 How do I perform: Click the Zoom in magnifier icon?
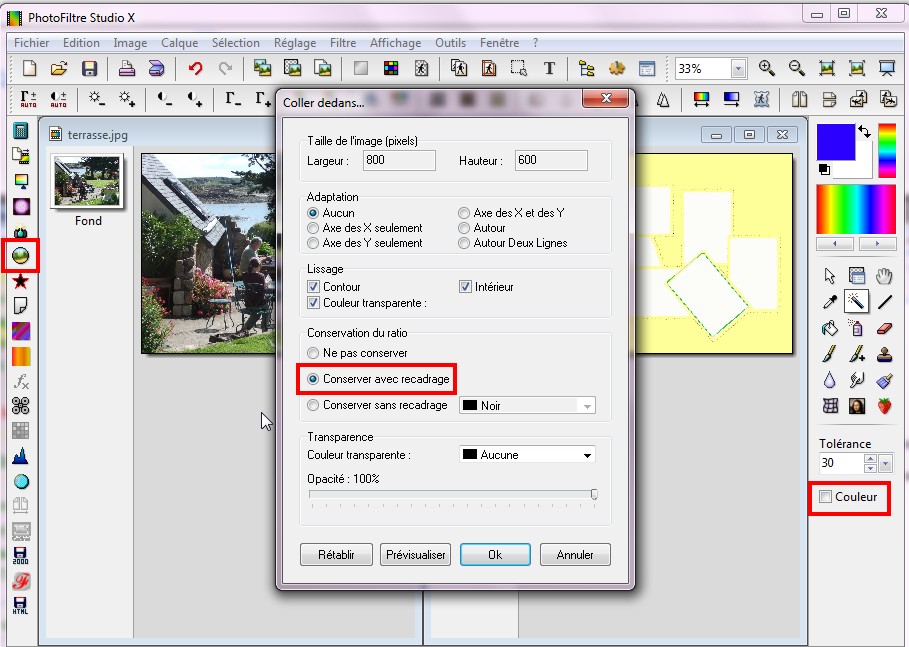[766, 68]
